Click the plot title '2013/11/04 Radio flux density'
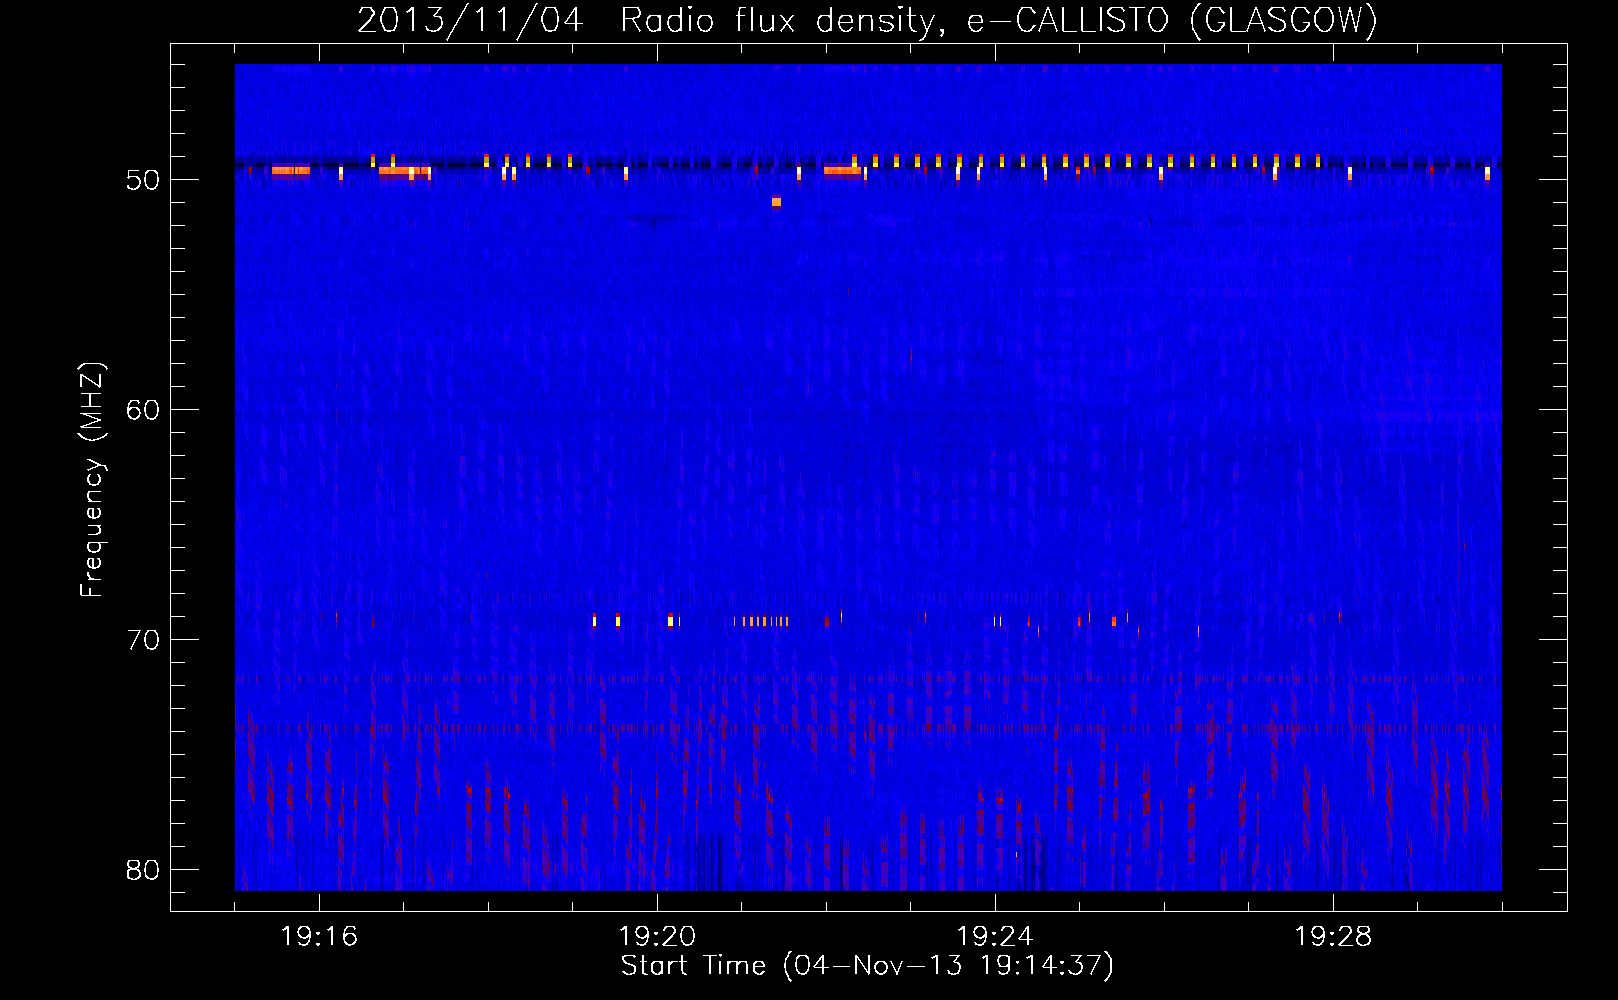 point(867,20)
